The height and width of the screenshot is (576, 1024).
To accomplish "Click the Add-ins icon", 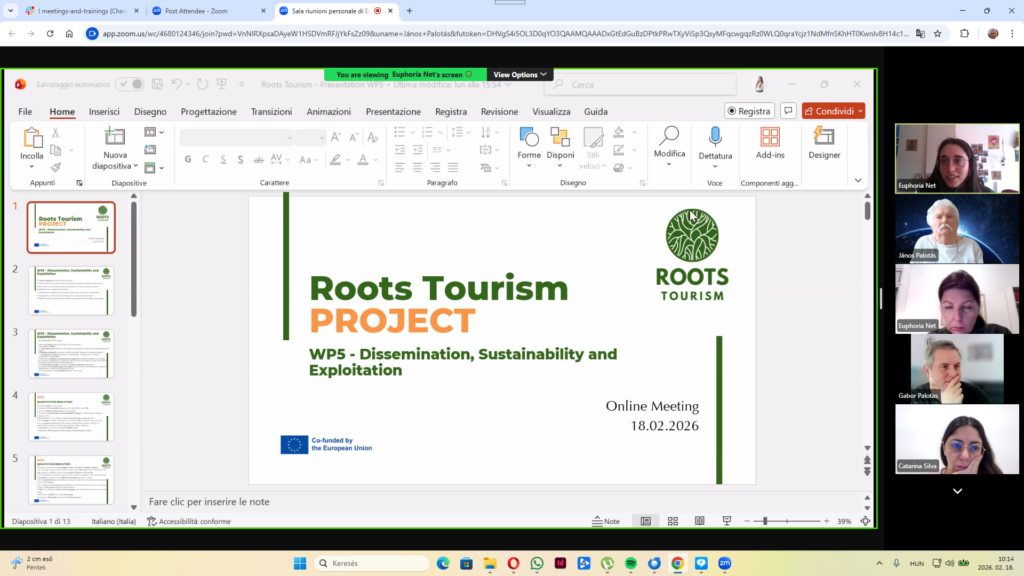I will tap(769, 137).
